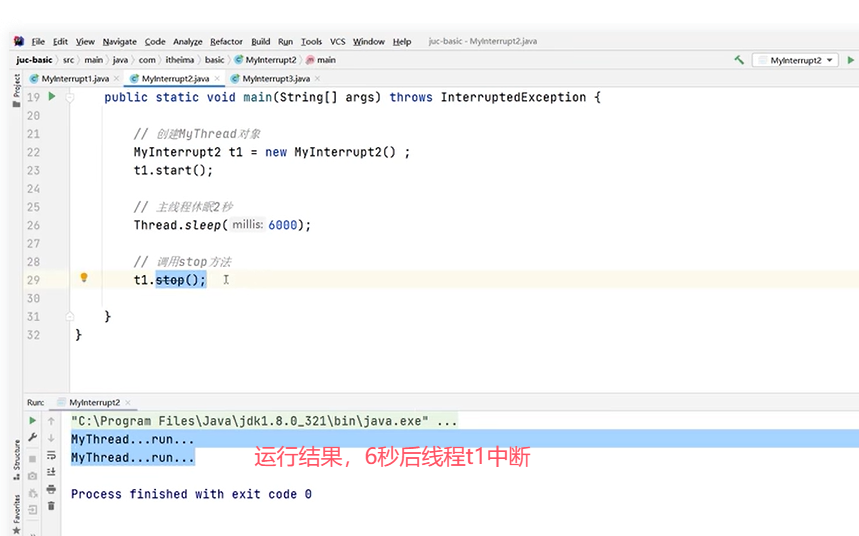This screenshot has height=536, width=859.
Task: Open the VCS menu
Action: pos(337,42)
